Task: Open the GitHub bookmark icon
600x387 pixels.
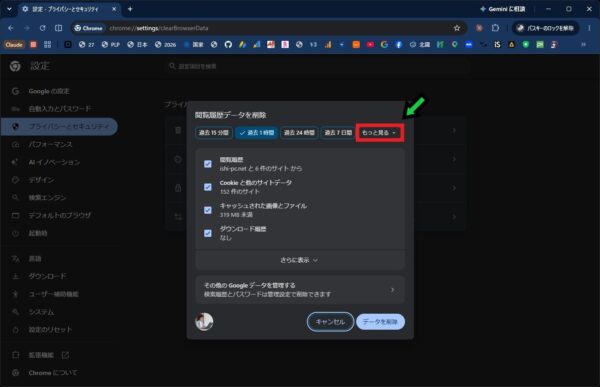Action: [228, 45]
